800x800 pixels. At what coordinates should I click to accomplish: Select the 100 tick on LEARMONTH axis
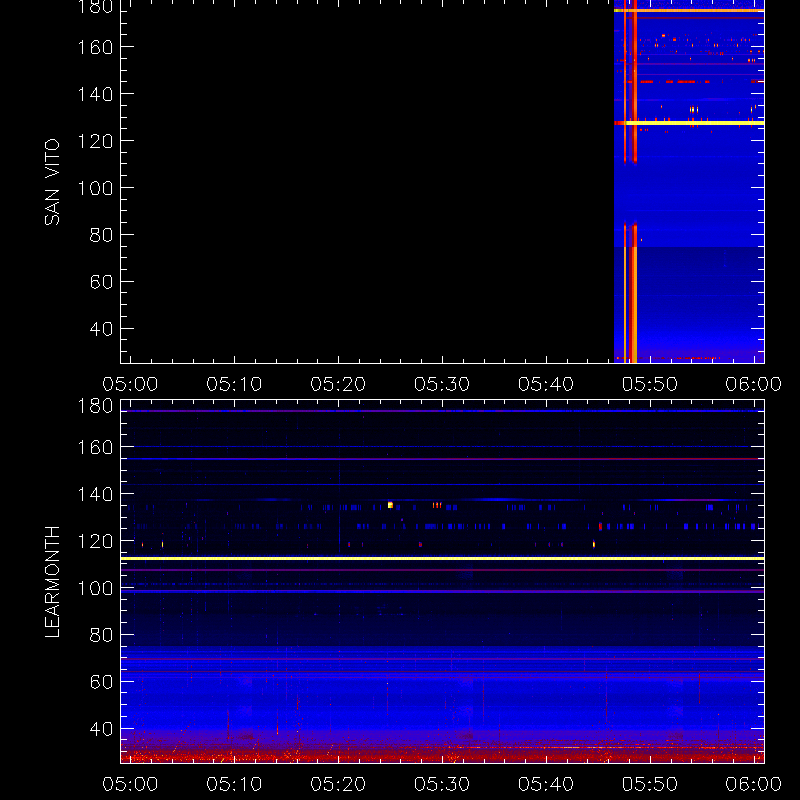point(95,588)
